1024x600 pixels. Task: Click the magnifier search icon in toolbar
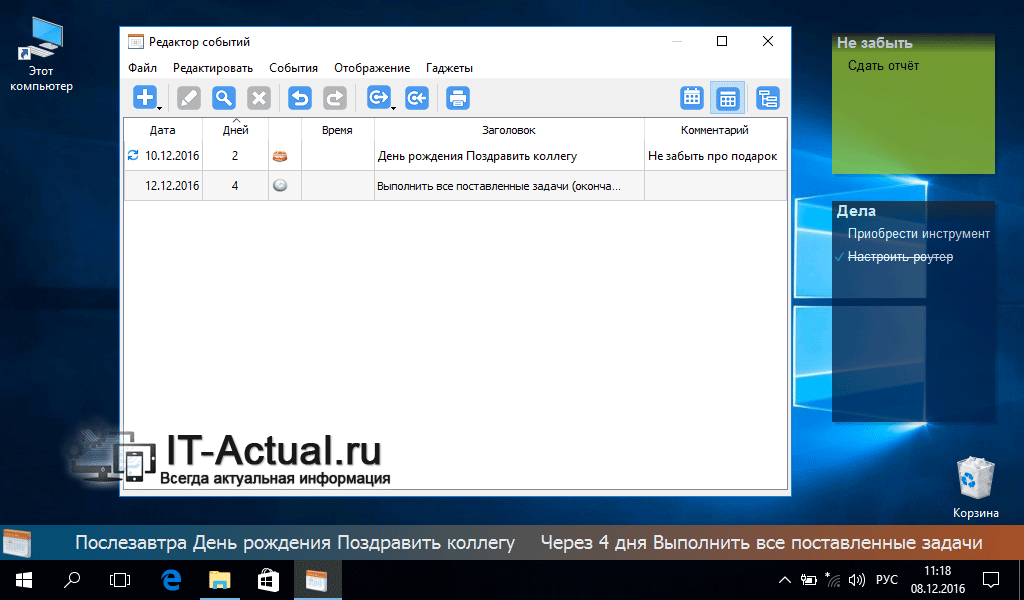click(x=224, y=97)
